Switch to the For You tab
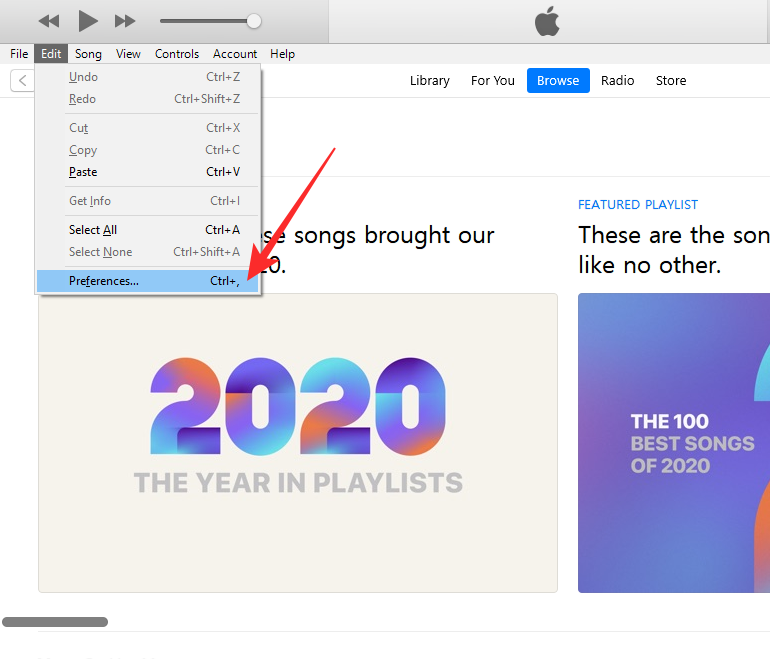The height and width of the screenshot is (659, 770). pyautogui.click(x=493, y=81)
